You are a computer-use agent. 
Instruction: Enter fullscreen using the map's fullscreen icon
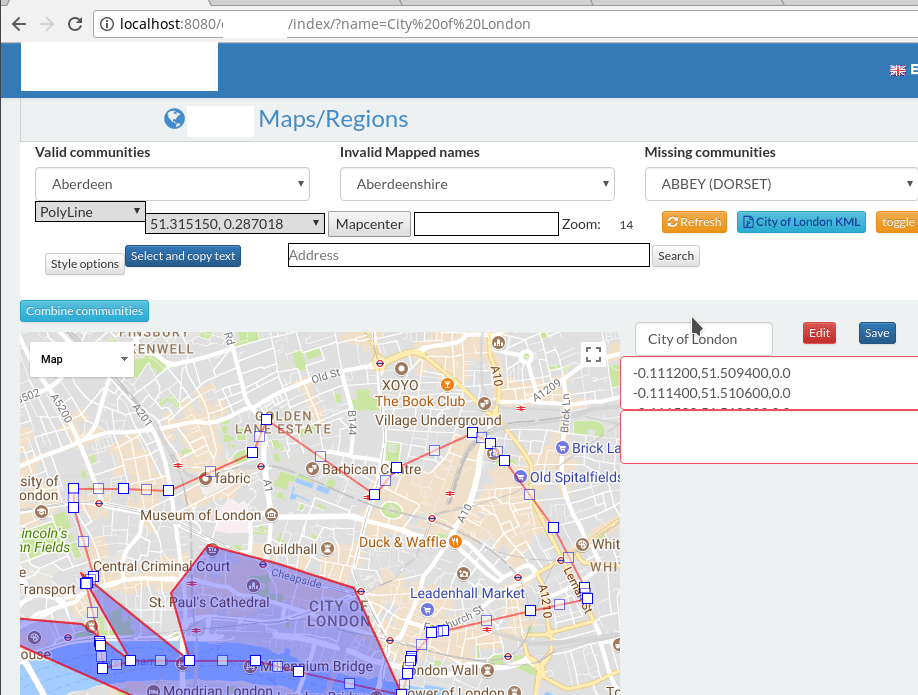point(592,353)
